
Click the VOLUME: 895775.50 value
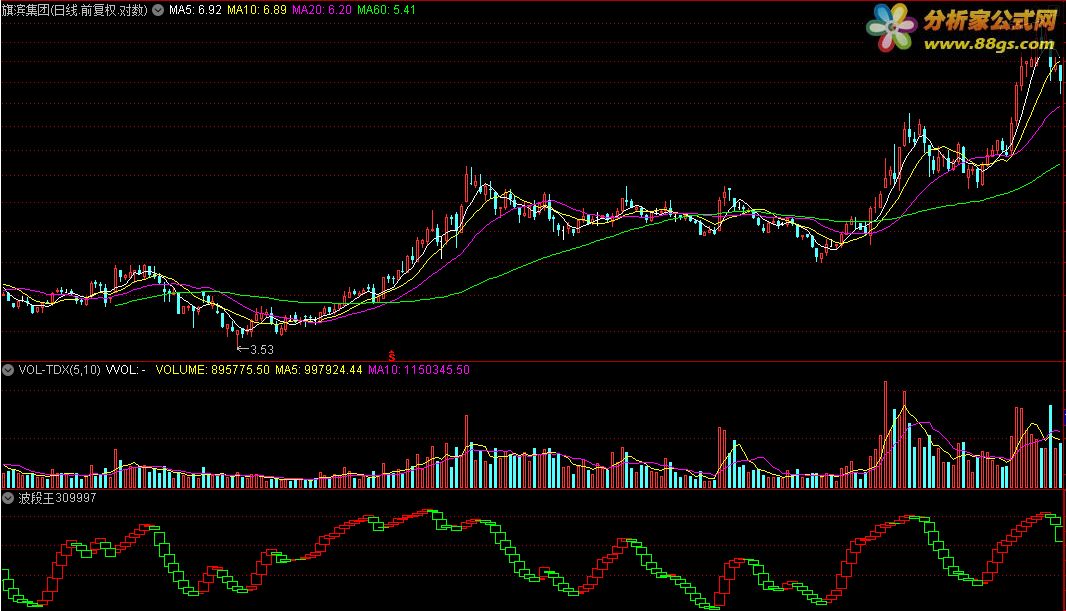[213, 370]
